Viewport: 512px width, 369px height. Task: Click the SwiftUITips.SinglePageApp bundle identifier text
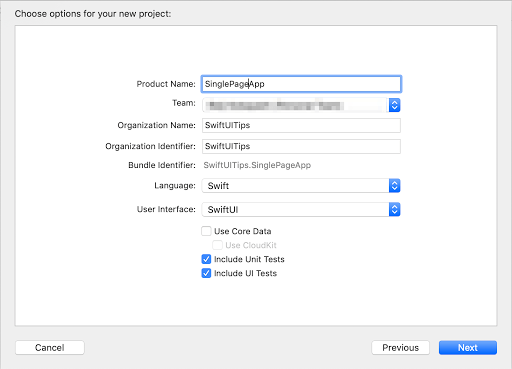pos(257,165)
